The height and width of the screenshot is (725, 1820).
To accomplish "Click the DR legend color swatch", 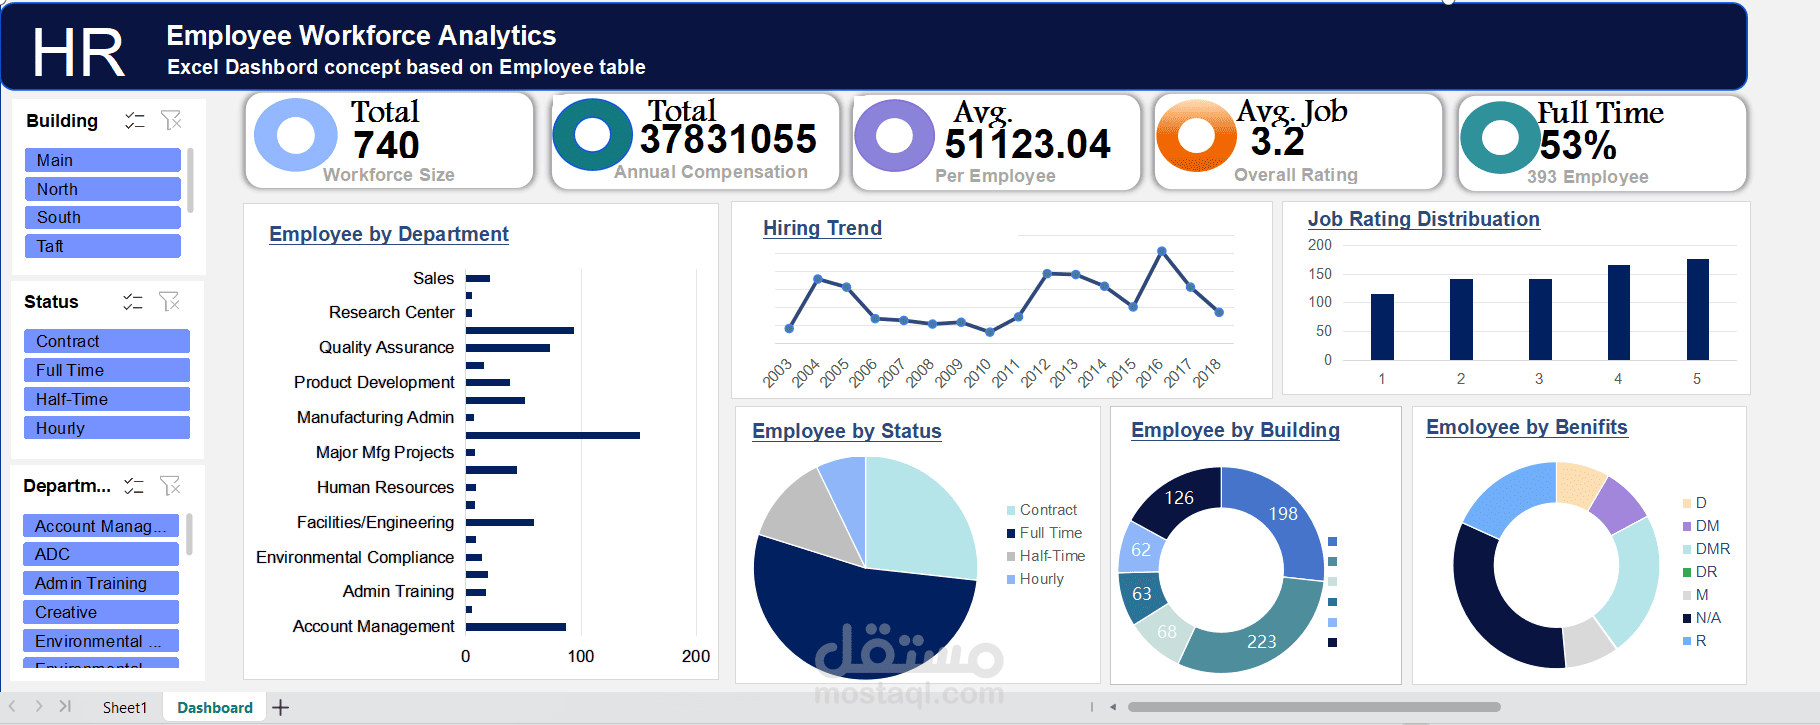I will pyautogui.click(x=1688, y=572).
